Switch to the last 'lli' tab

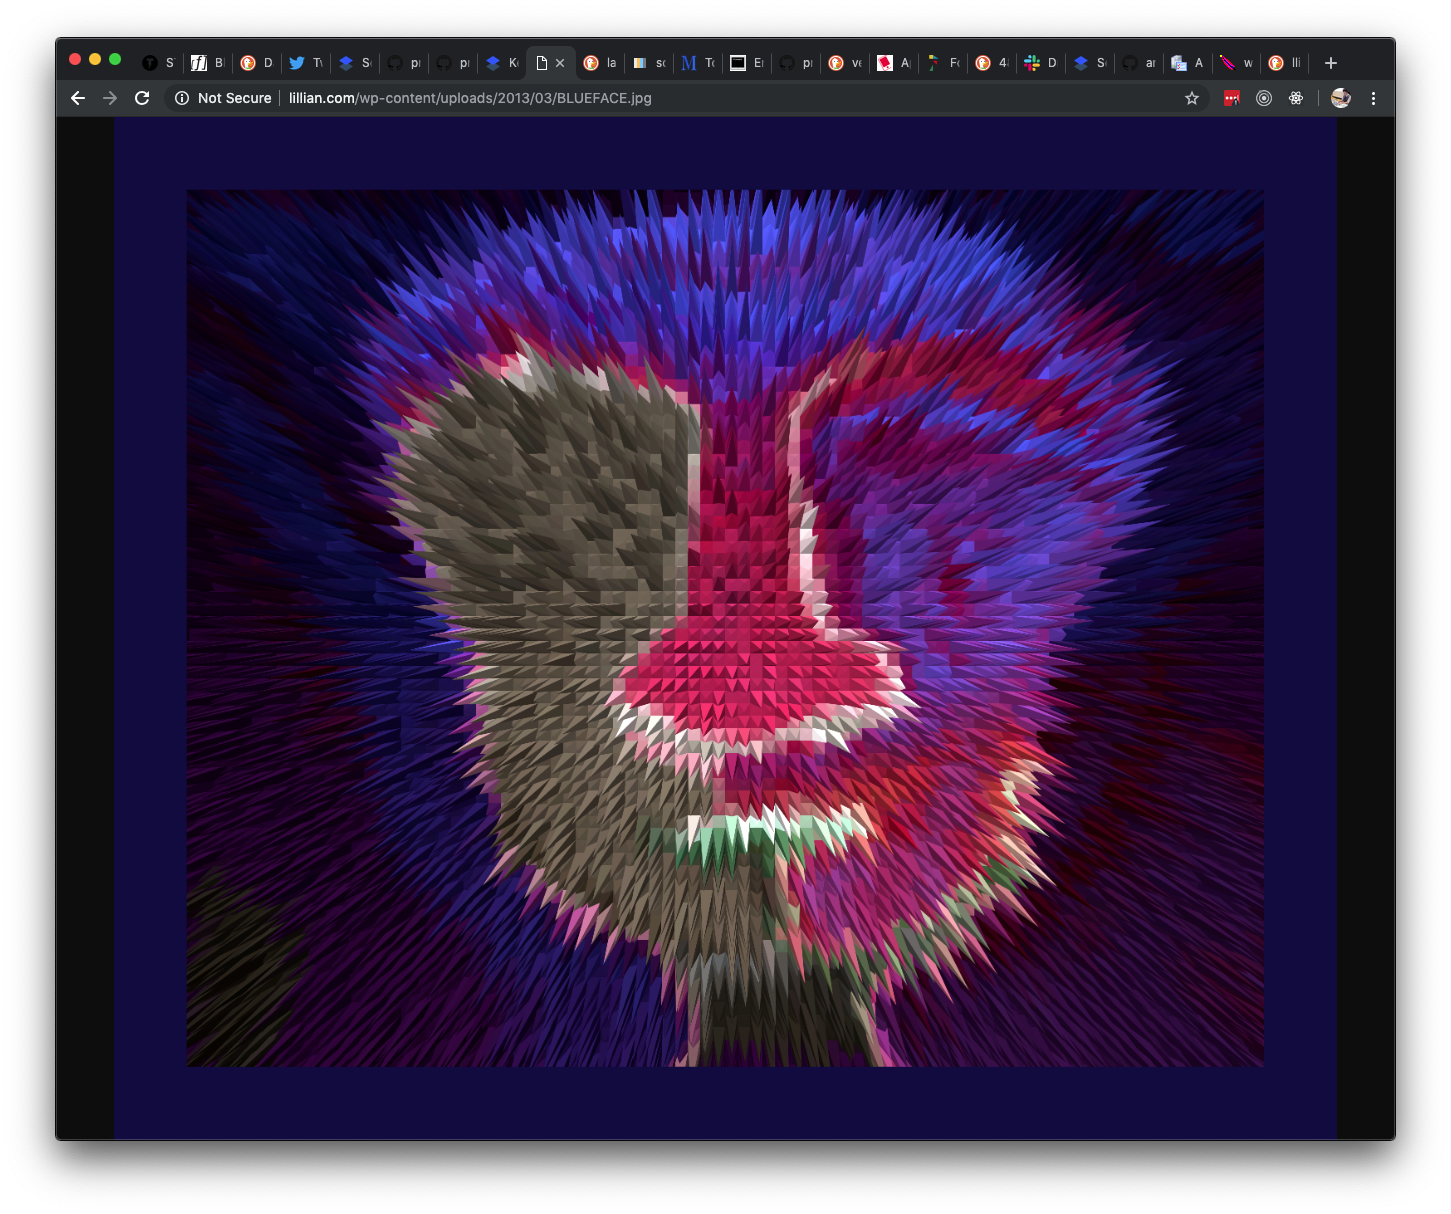coord(1286,63)
